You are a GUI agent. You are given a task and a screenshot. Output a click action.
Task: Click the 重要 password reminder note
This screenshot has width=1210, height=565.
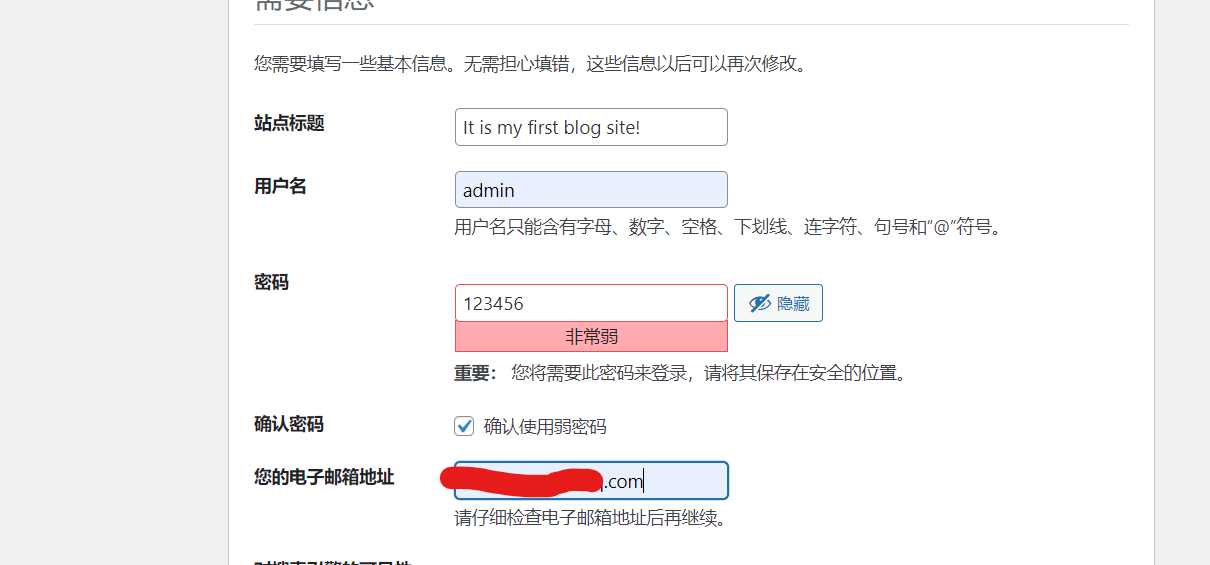[x=681, y=373]
